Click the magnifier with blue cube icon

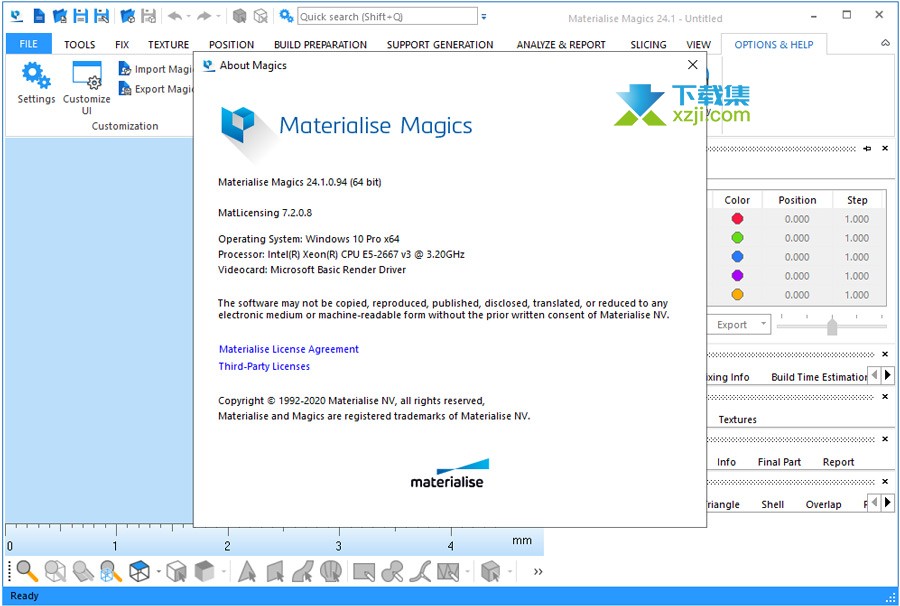coord(111,571)
